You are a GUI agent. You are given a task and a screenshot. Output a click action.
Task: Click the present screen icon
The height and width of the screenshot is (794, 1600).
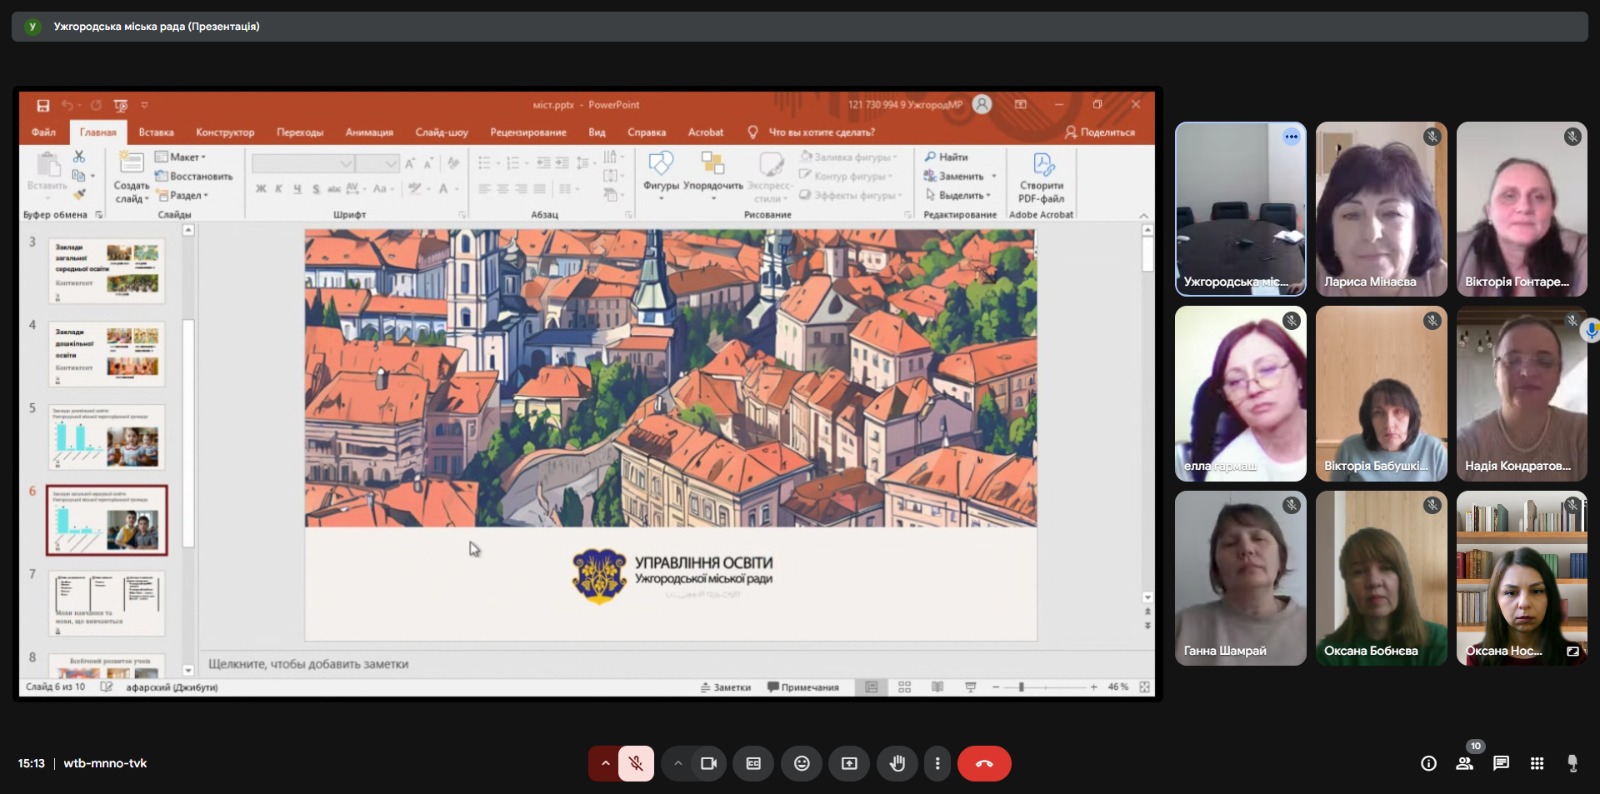849,763
